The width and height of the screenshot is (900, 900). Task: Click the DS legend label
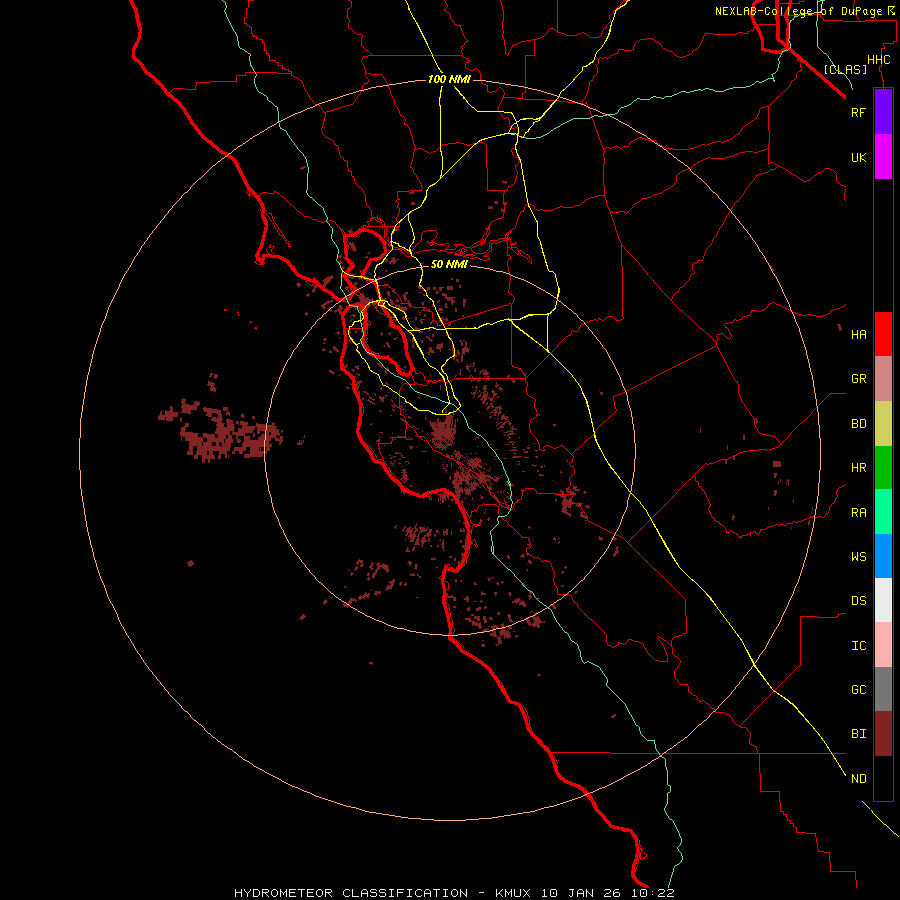click(858, 601)
